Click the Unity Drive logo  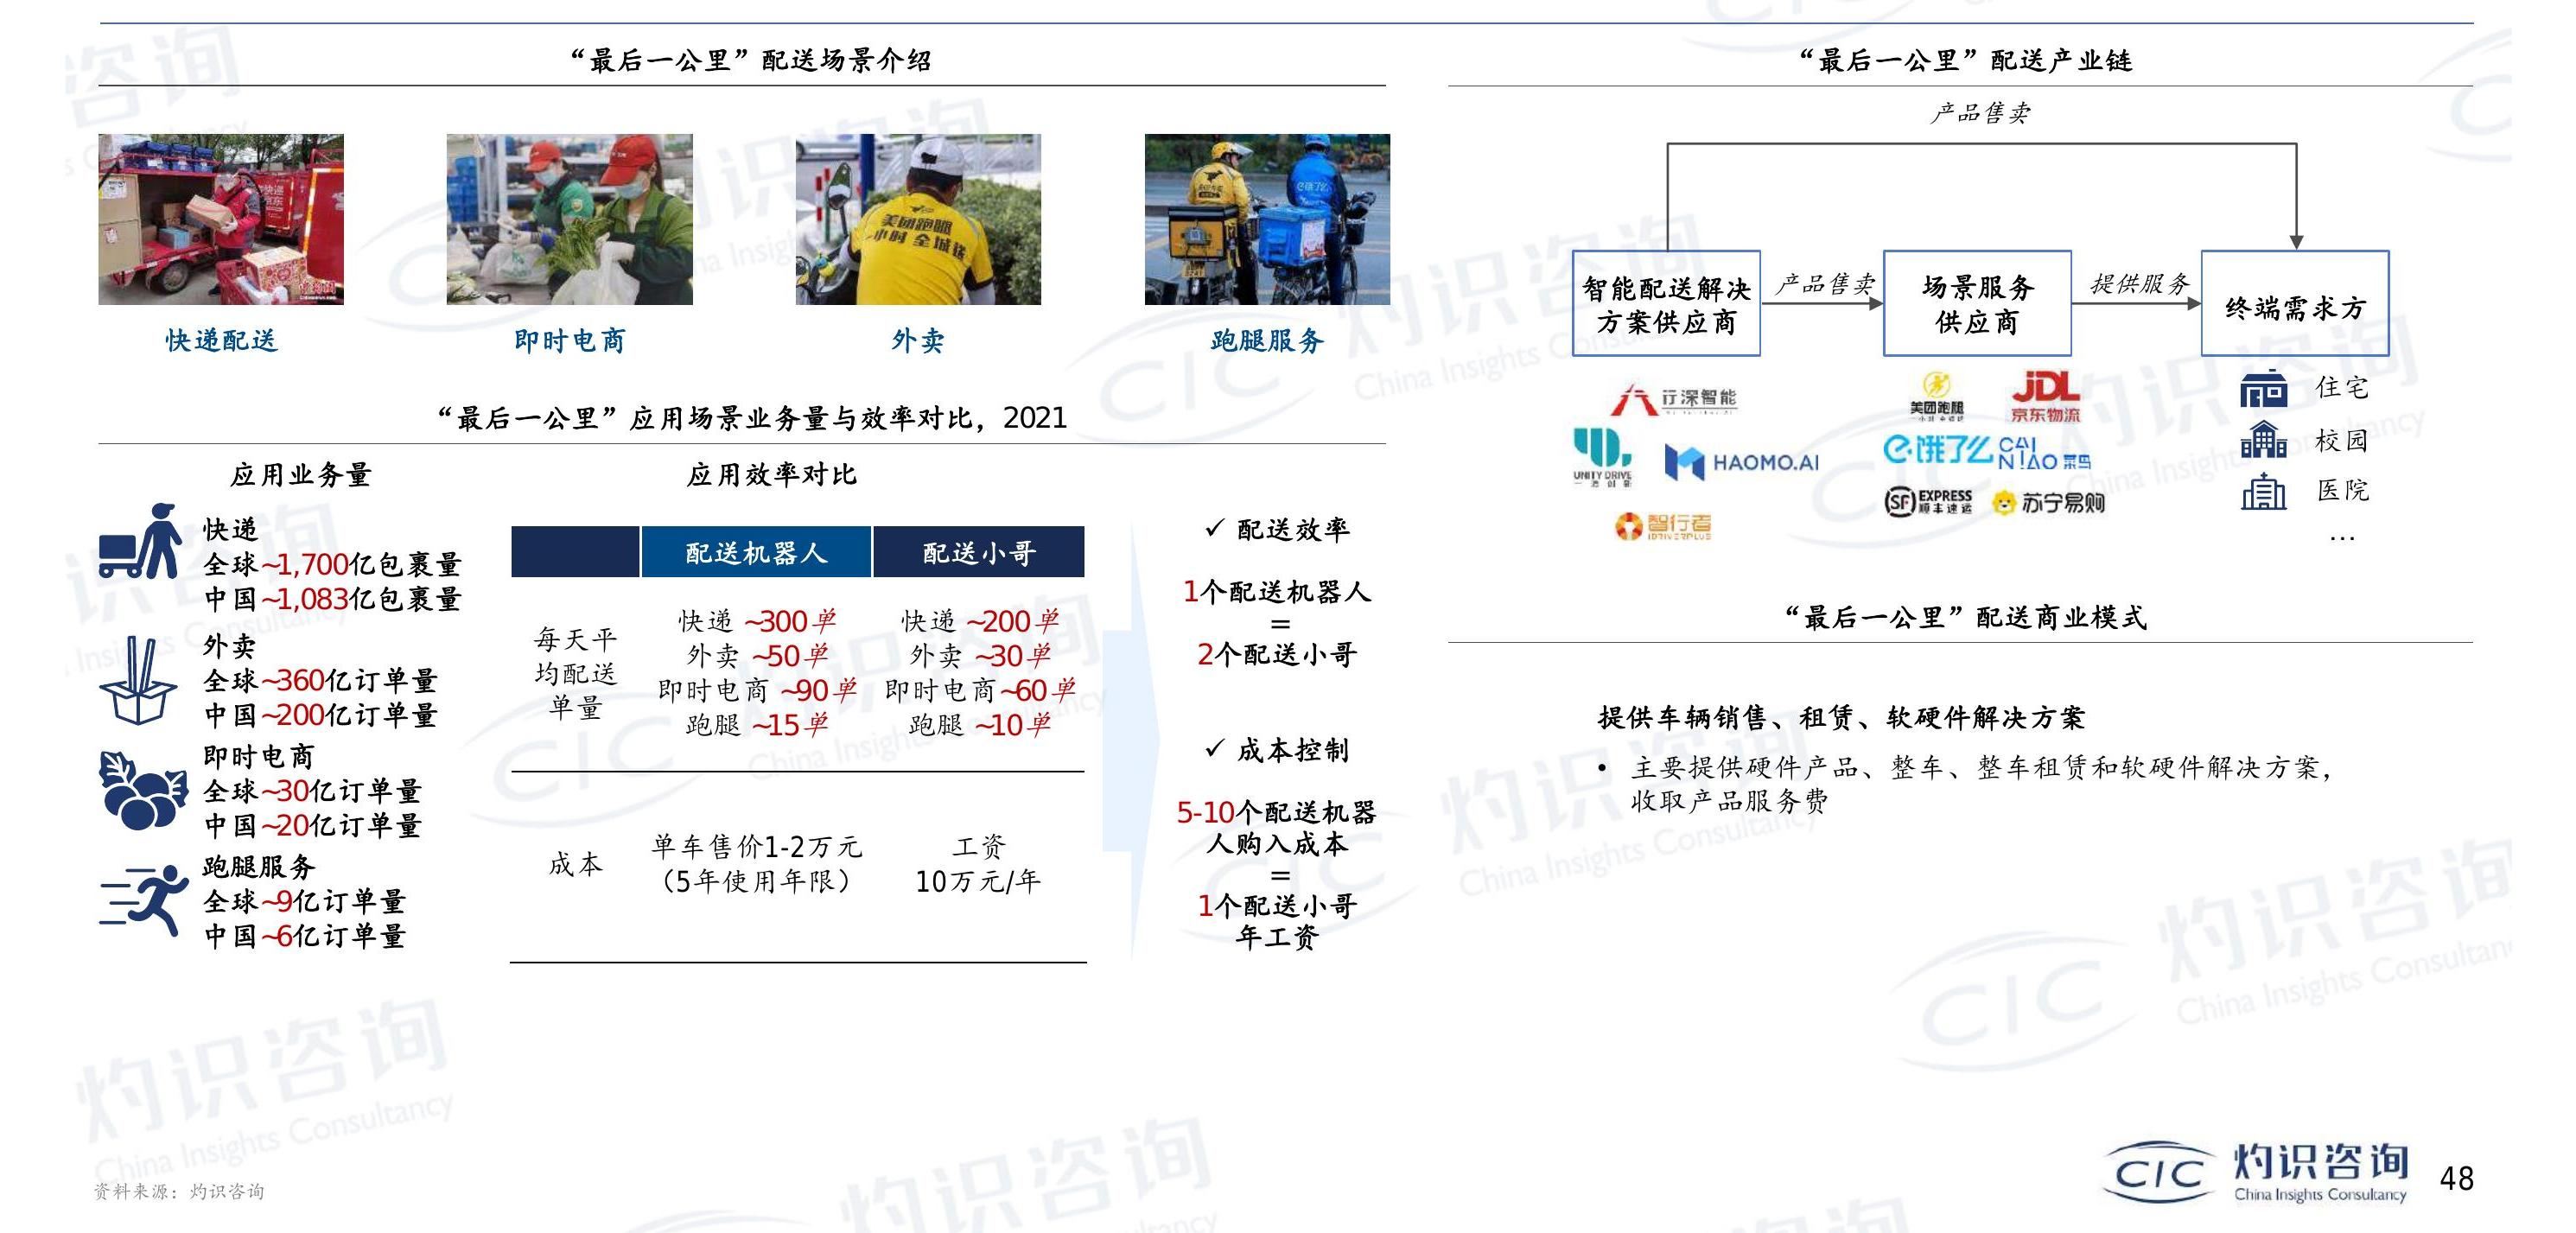pyautogui.click(x=1602, y=457)
